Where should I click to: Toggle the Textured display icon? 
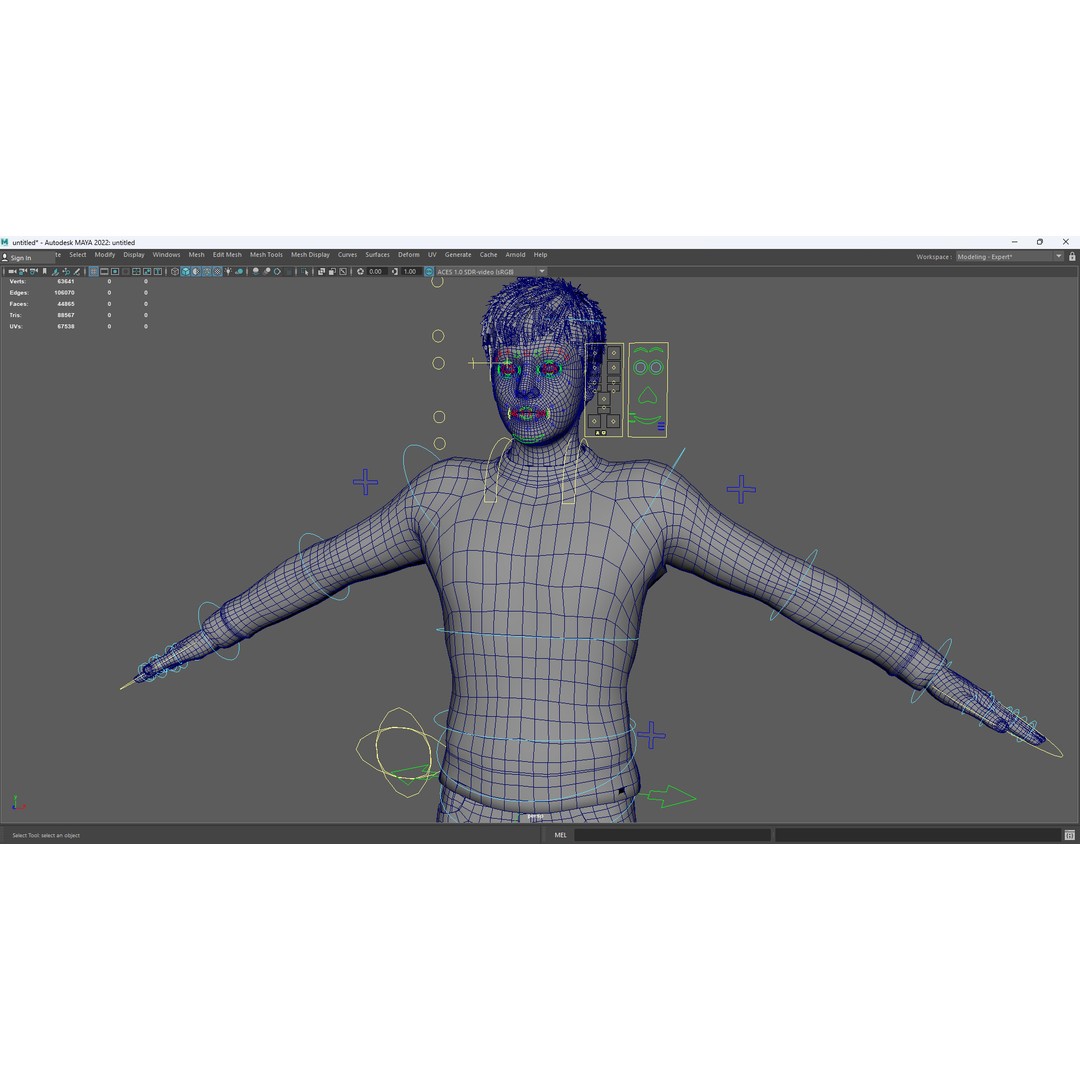218,271
